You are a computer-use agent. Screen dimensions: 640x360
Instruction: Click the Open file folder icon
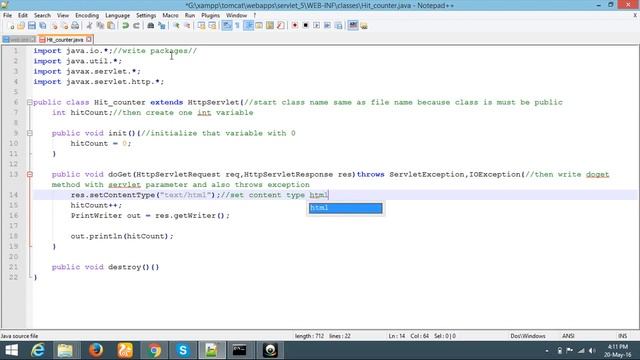[21, 26]
